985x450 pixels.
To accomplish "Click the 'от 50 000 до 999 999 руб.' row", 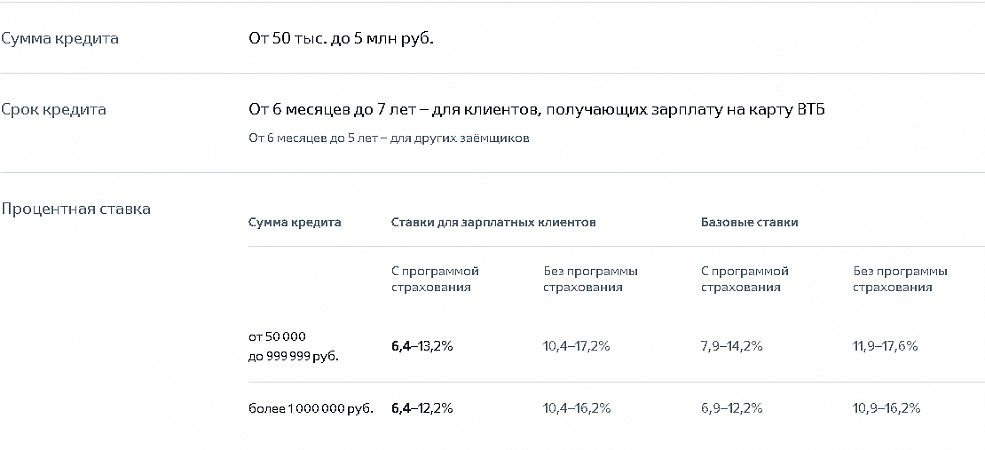I will pyautogui.click(x=293, y=346).
